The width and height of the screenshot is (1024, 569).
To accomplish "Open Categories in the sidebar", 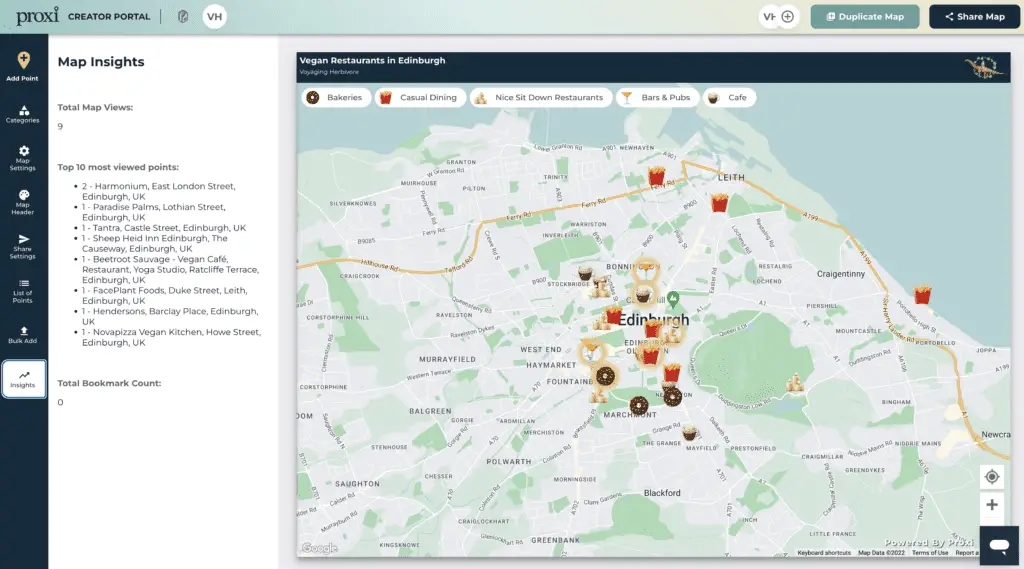I will 23,114.
